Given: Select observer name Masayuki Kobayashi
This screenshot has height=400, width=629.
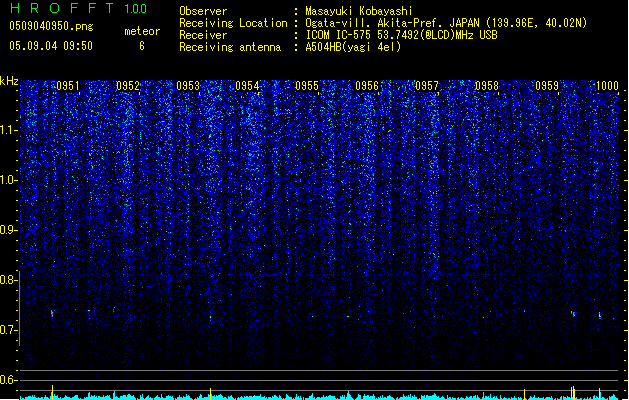Looking at the screenshot, I should pos(359,11).
